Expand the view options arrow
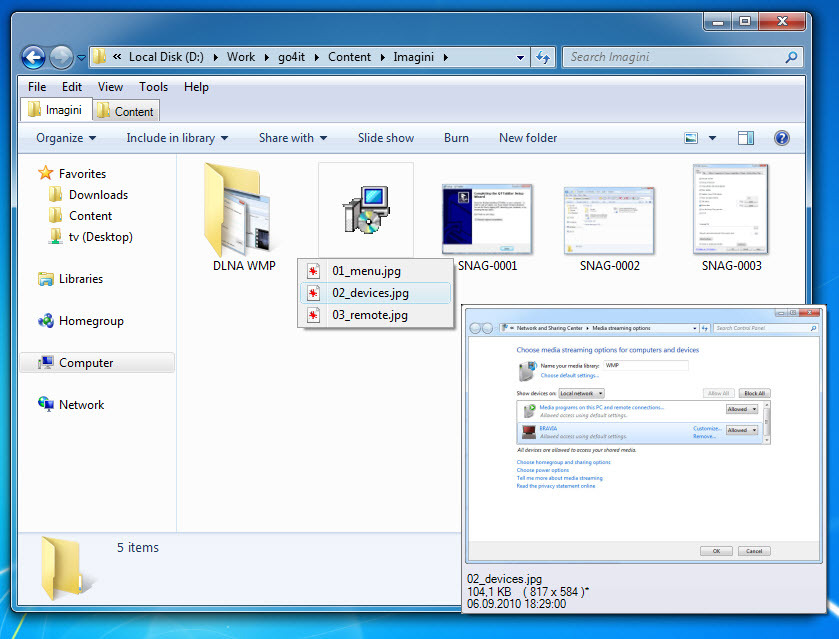Screen dimensions: 839x639 click(712, 138)
